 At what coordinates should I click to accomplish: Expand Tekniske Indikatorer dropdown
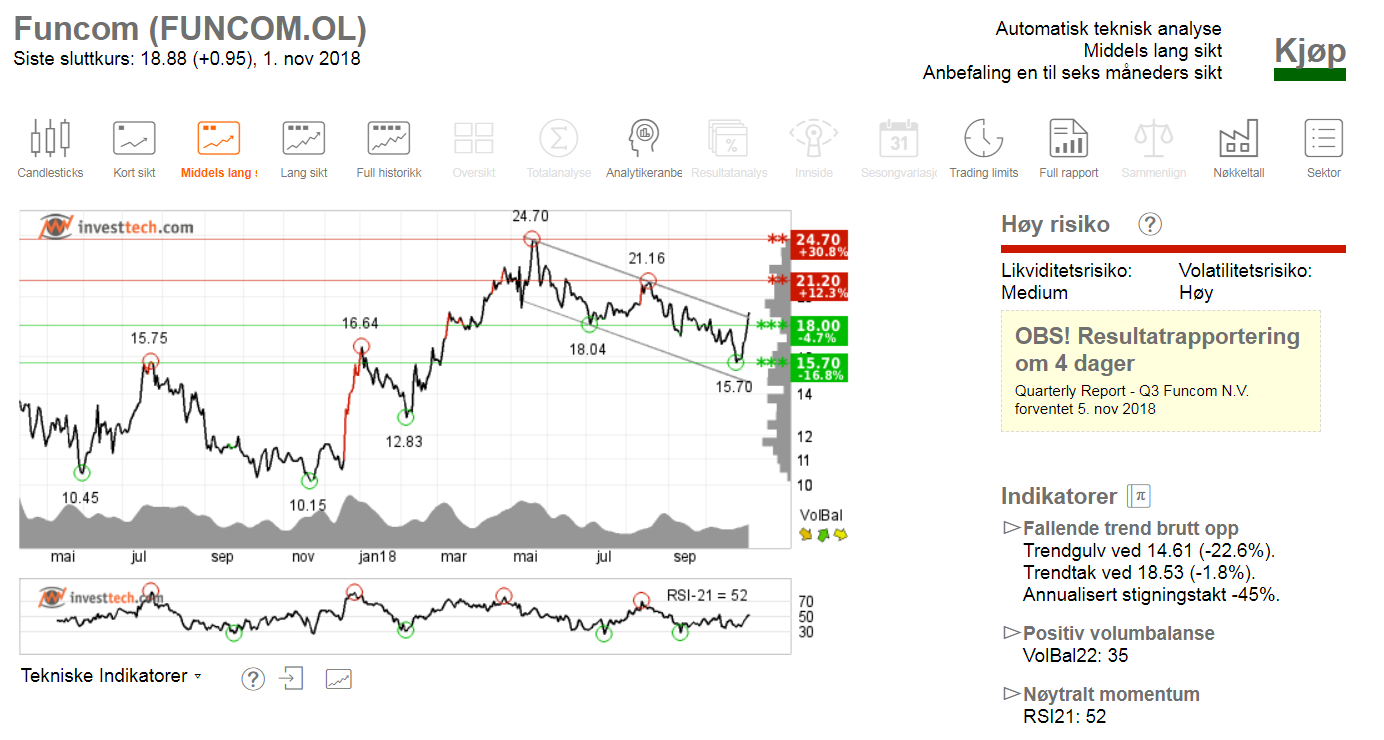(x=111, y=676)
